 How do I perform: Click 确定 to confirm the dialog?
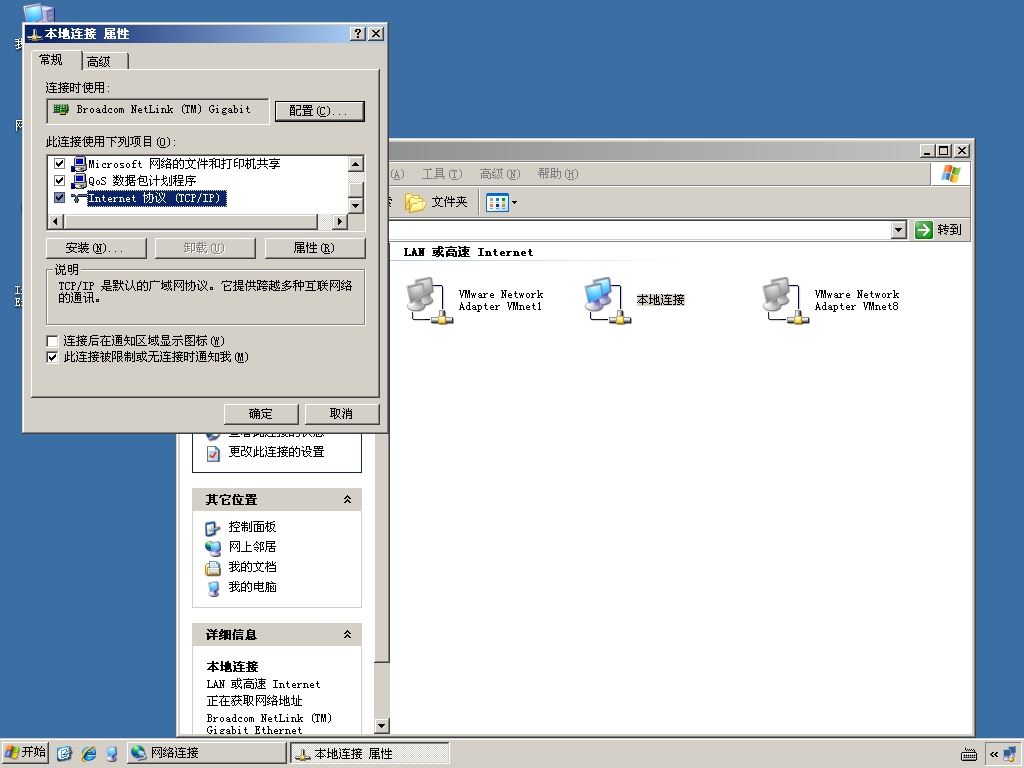click(x=261, y=414)
